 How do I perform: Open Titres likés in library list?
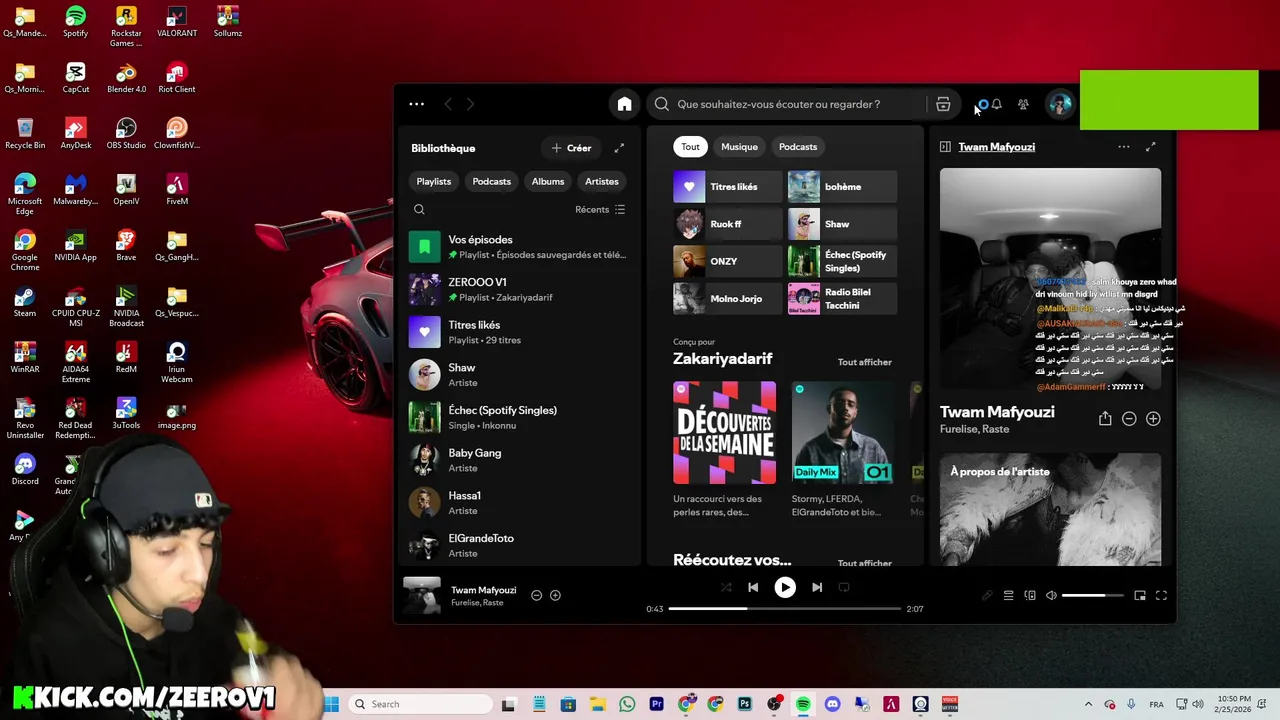(518, 332)
